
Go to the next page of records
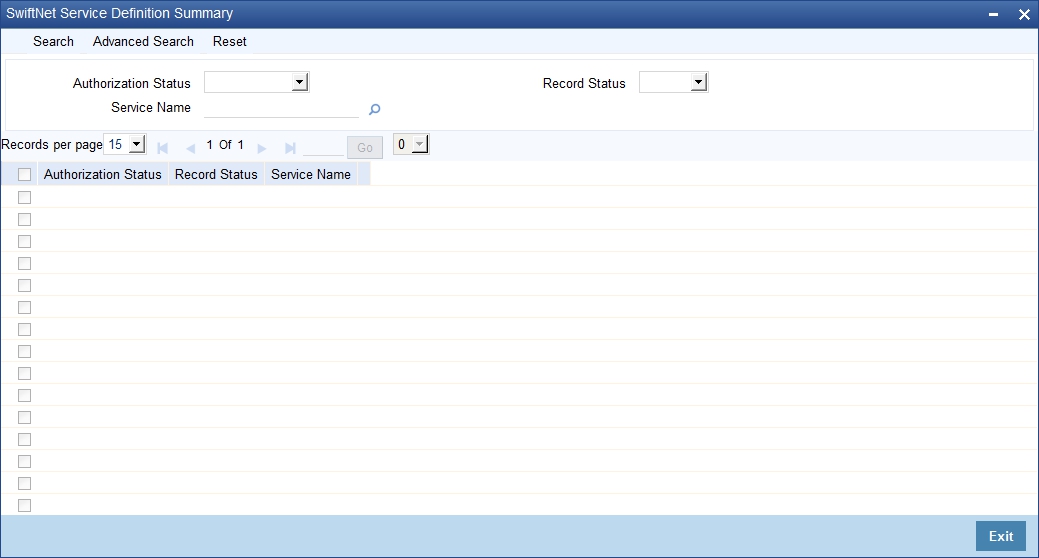[262, 148]
